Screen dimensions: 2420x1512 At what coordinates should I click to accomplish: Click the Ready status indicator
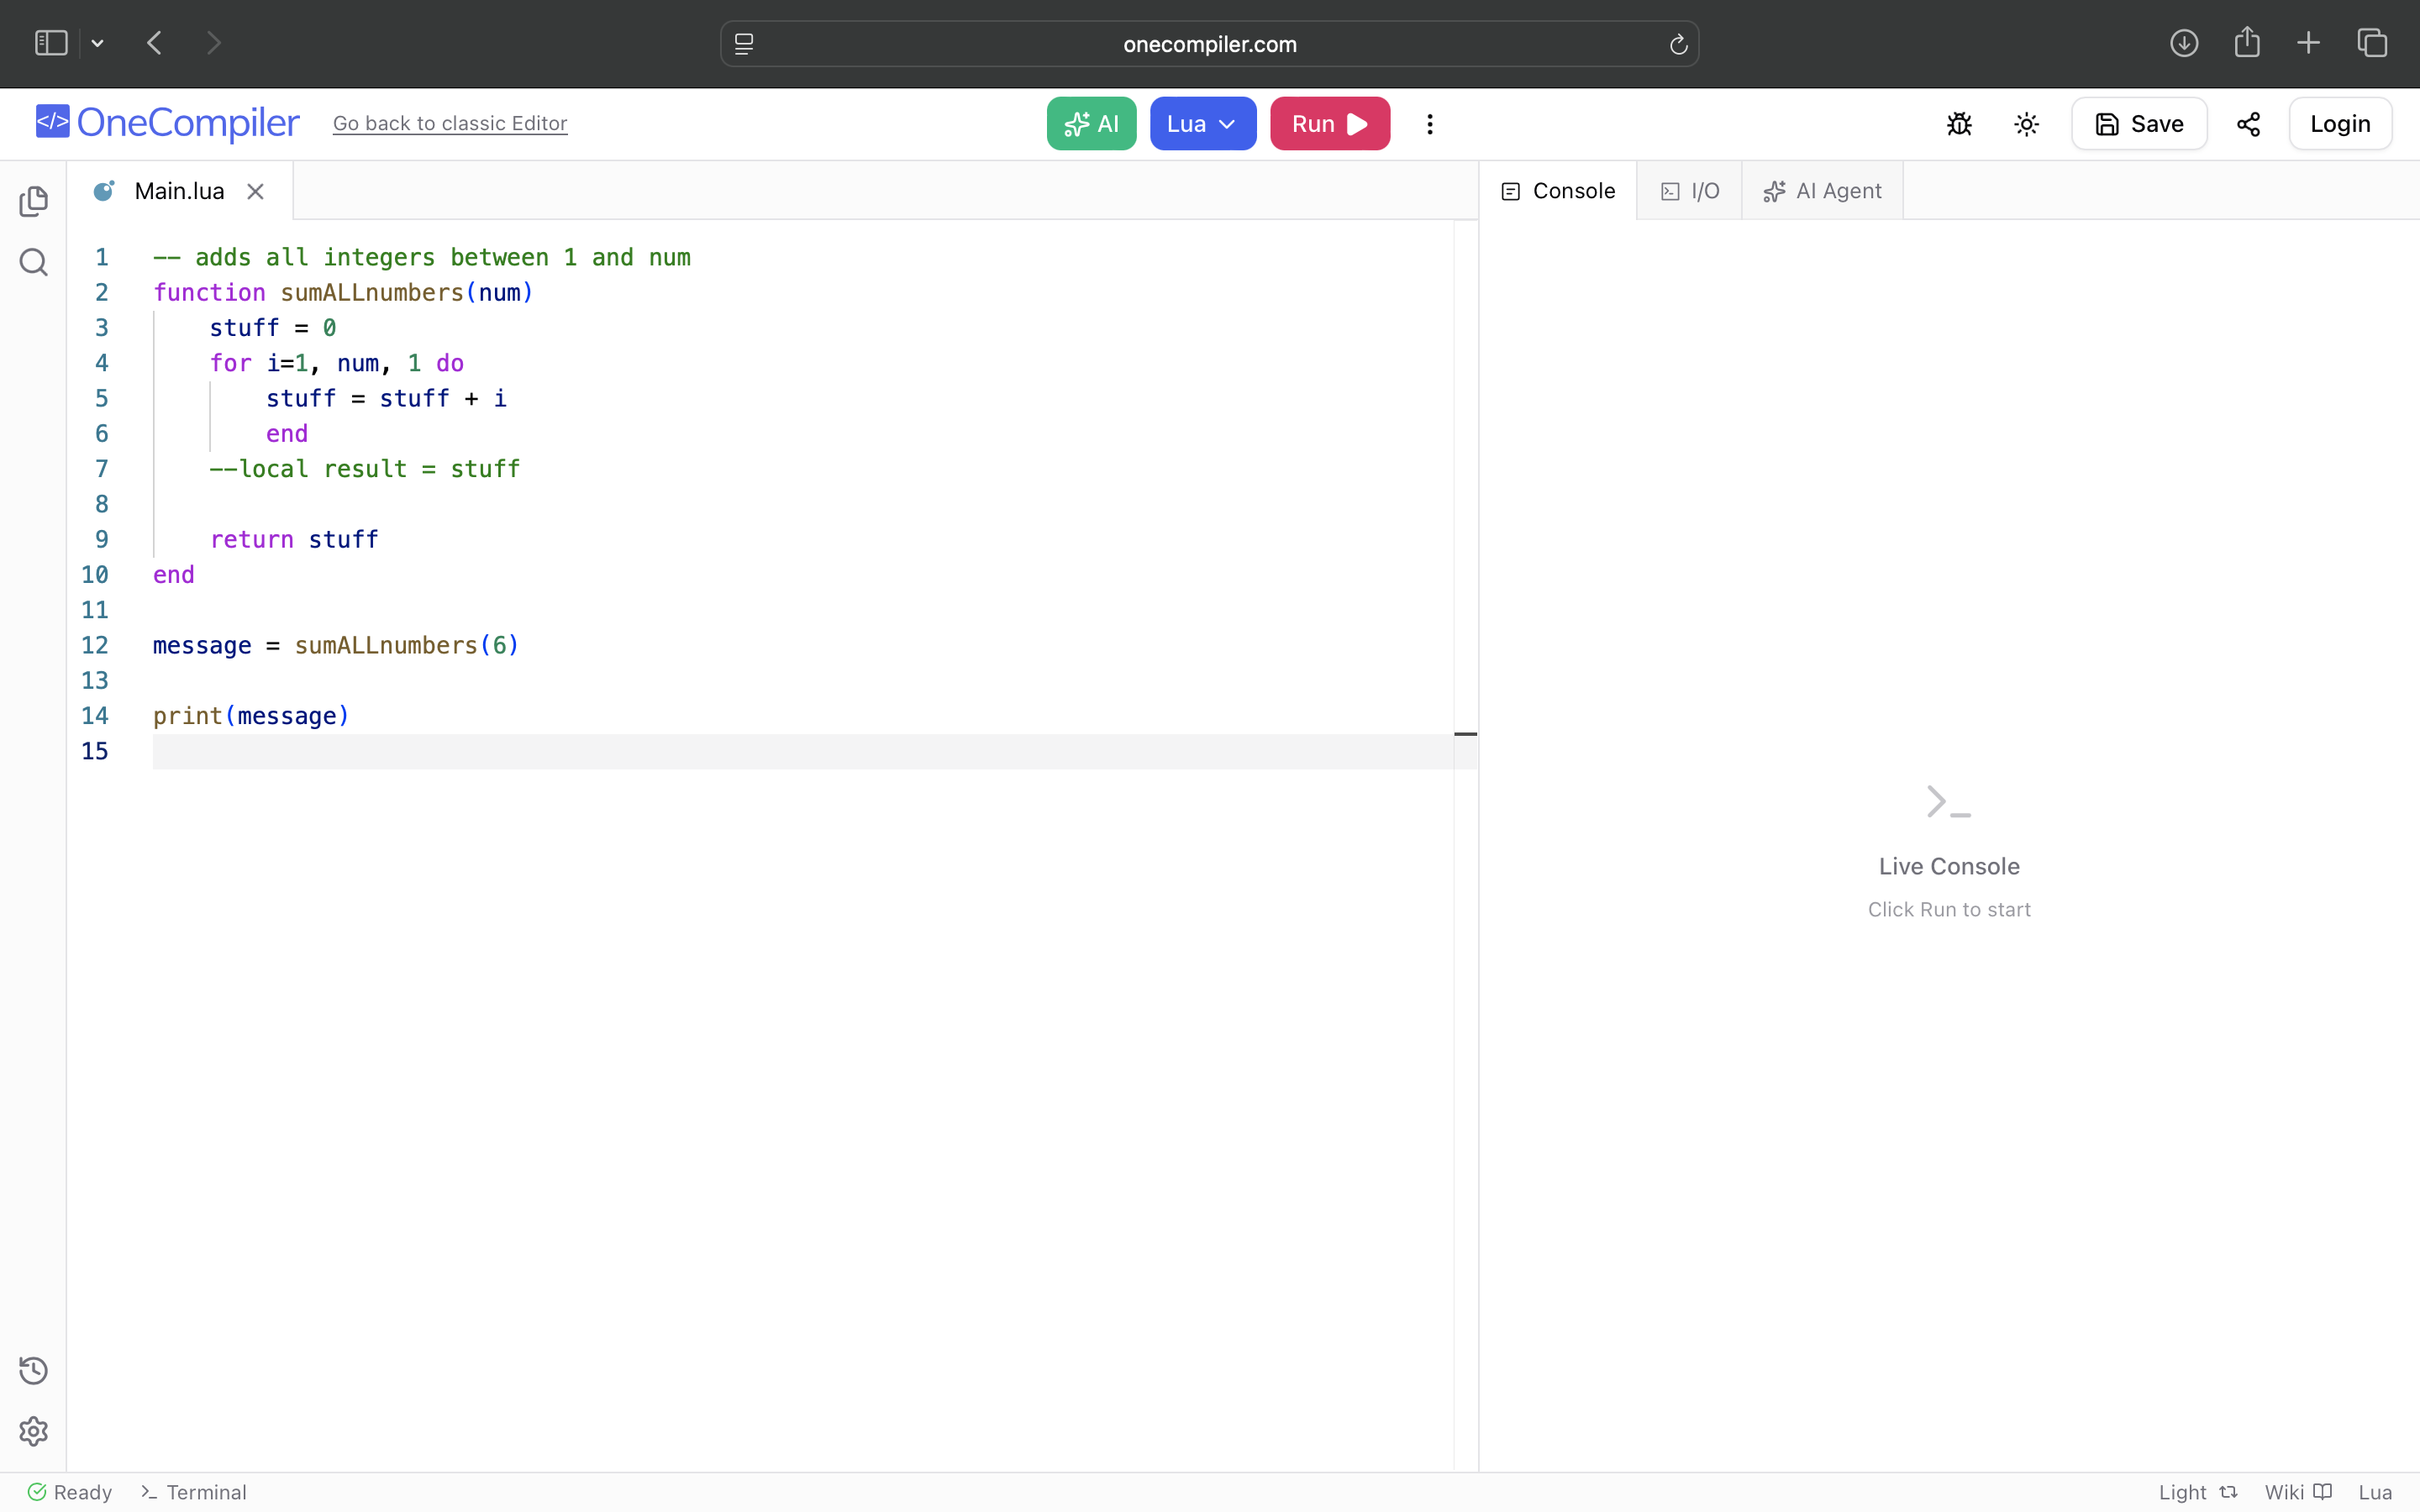pos(70,1492)
